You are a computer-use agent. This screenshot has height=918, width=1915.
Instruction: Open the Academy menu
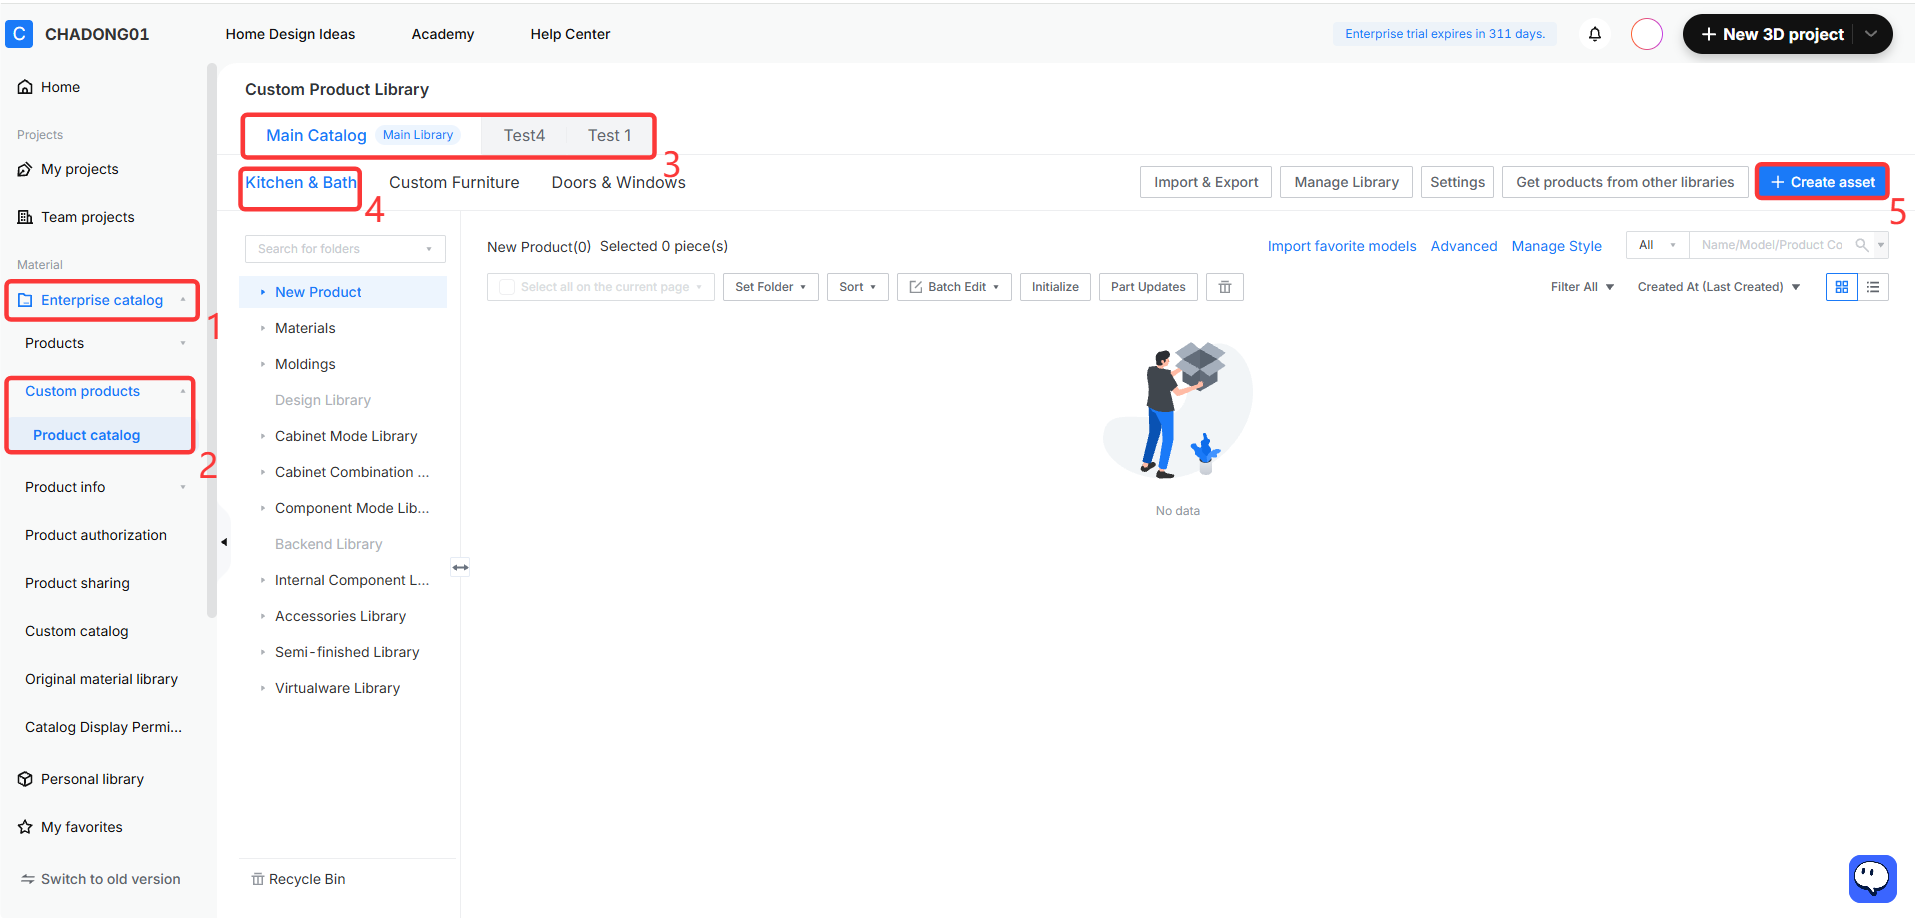click(443, 34)
